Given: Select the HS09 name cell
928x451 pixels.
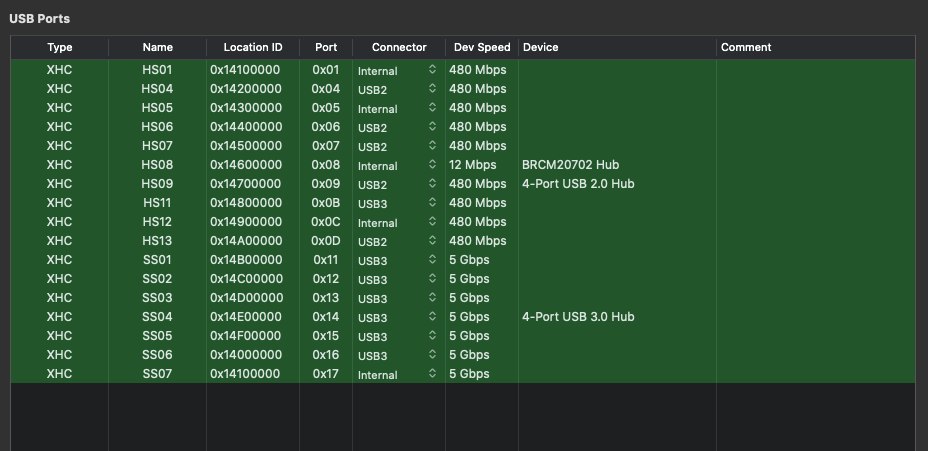Looking at the screenshot, I should point(157,183).
